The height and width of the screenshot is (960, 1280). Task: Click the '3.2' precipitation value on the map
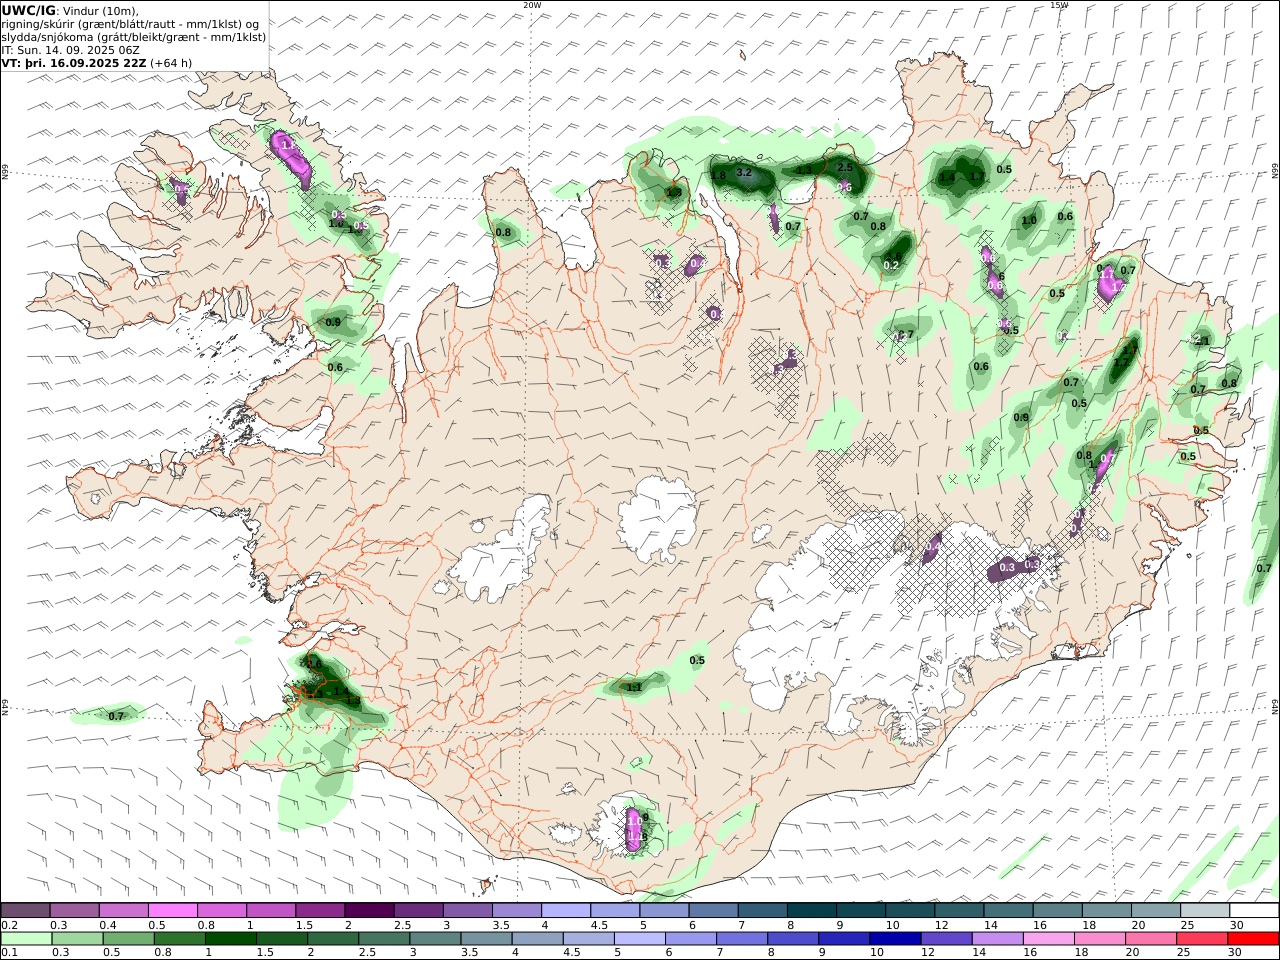pyautogui.click(x=744, y=172)
